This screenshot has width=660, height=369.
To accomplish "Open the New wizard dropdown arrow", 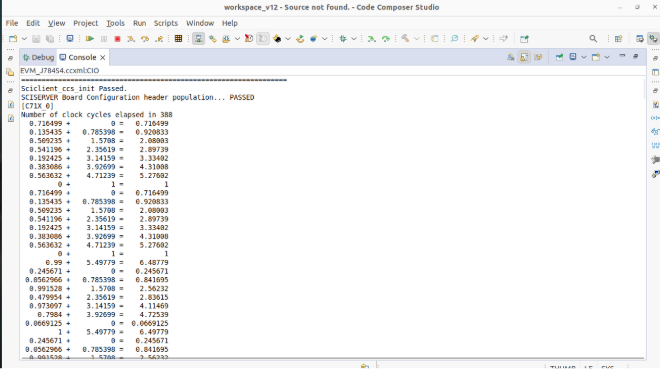I will [24, 39].
